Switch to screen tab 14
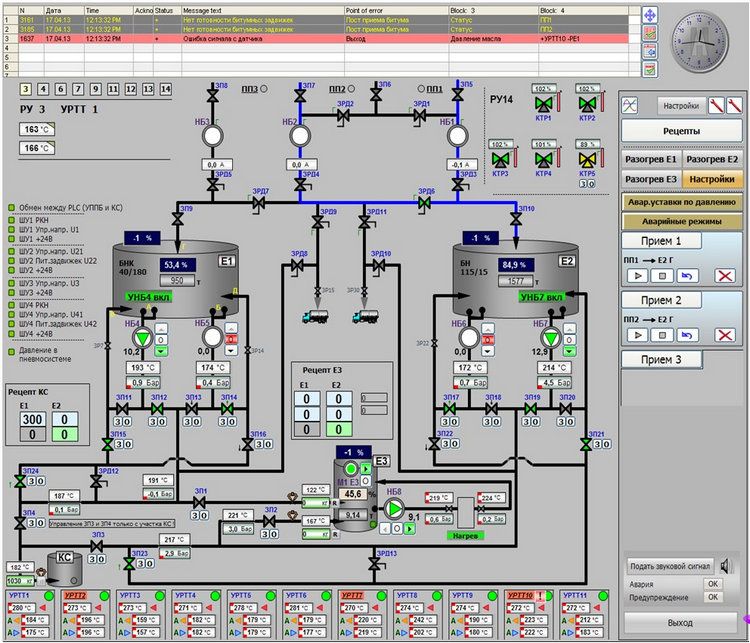 point(165,89)
